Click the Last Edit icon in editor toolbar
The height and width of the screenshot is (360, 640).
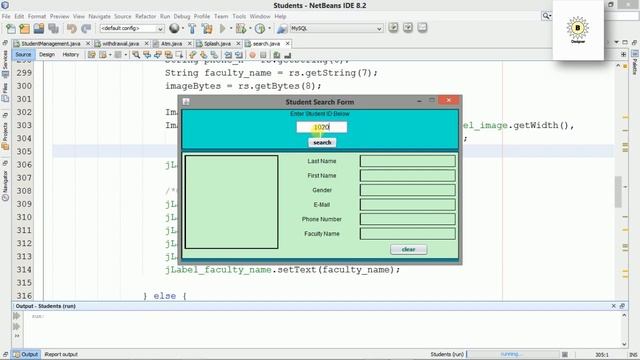coord(91,55)
